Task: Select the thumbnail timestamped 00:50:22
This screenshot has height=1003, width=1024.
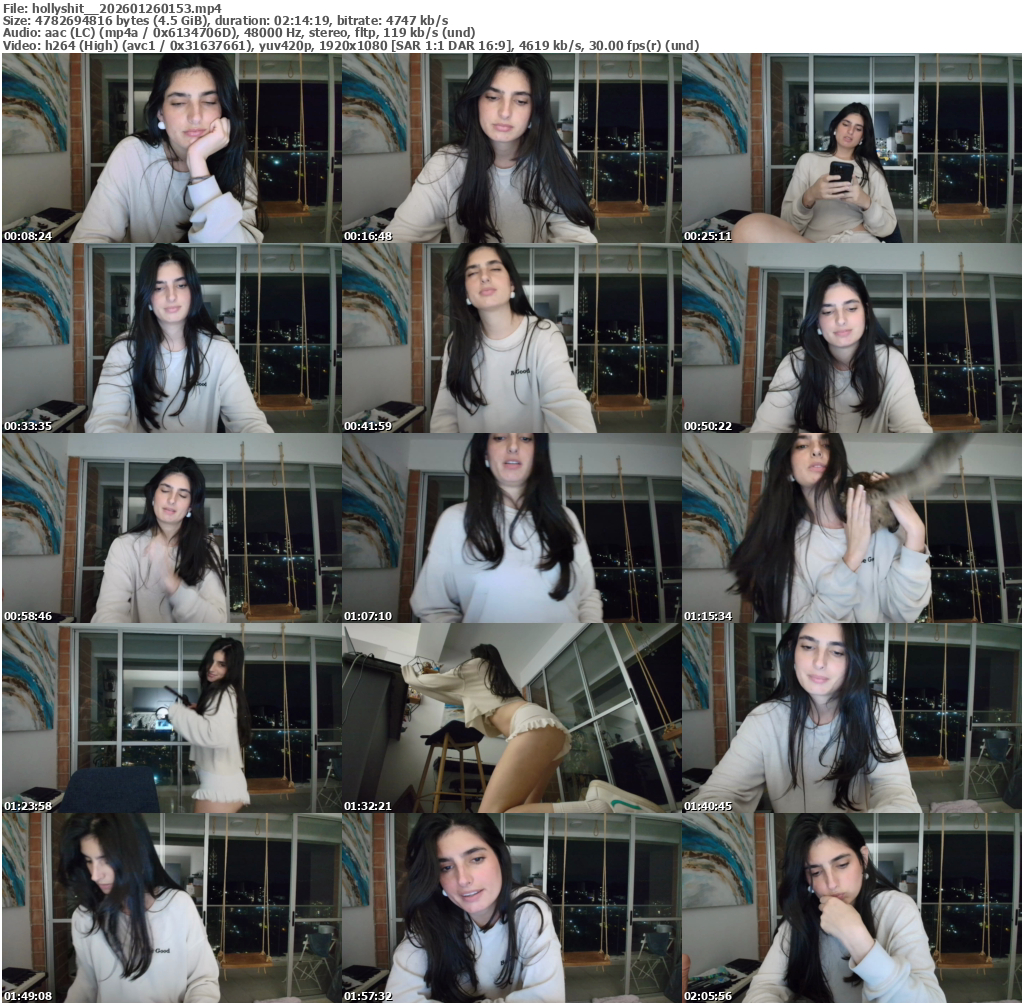Action: point(852,338)
